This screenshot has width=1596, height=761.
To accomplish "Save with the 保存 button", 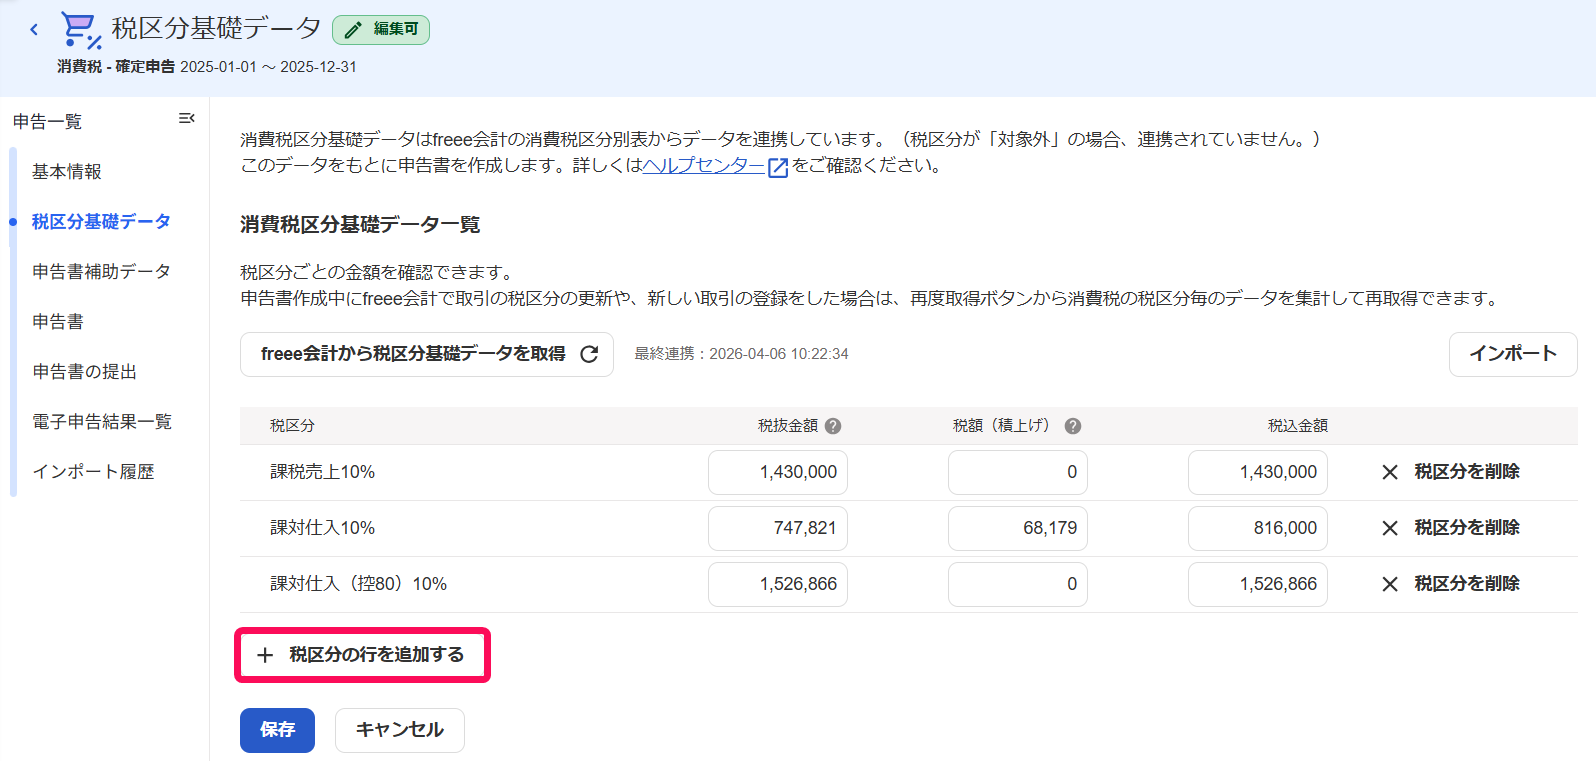I will tap(277, 730).
